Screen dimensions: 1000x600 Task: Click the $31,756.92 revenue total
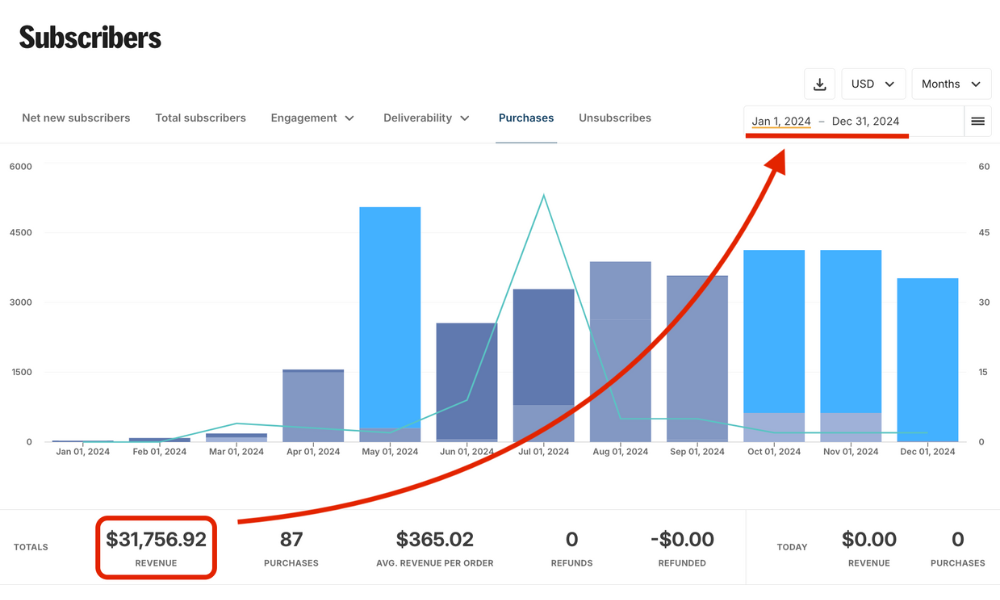click(156, 540)
